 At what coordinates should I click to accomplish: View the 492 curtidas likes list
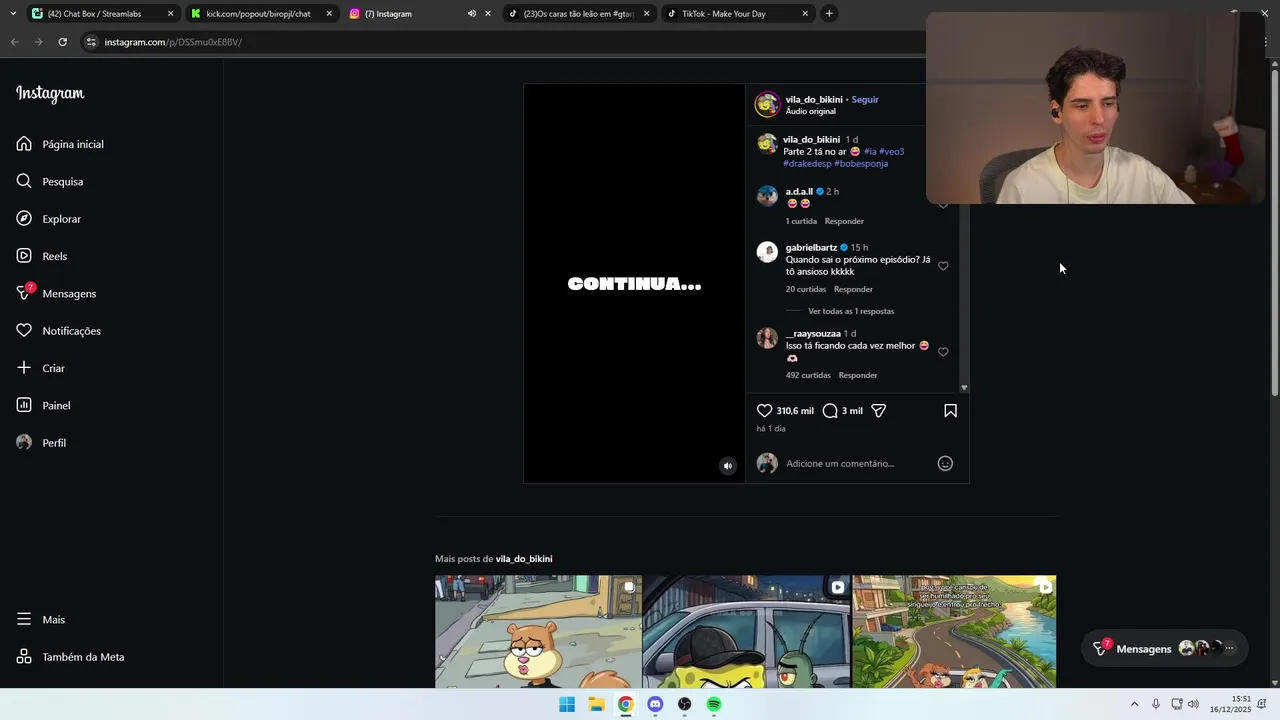point(808,375)
